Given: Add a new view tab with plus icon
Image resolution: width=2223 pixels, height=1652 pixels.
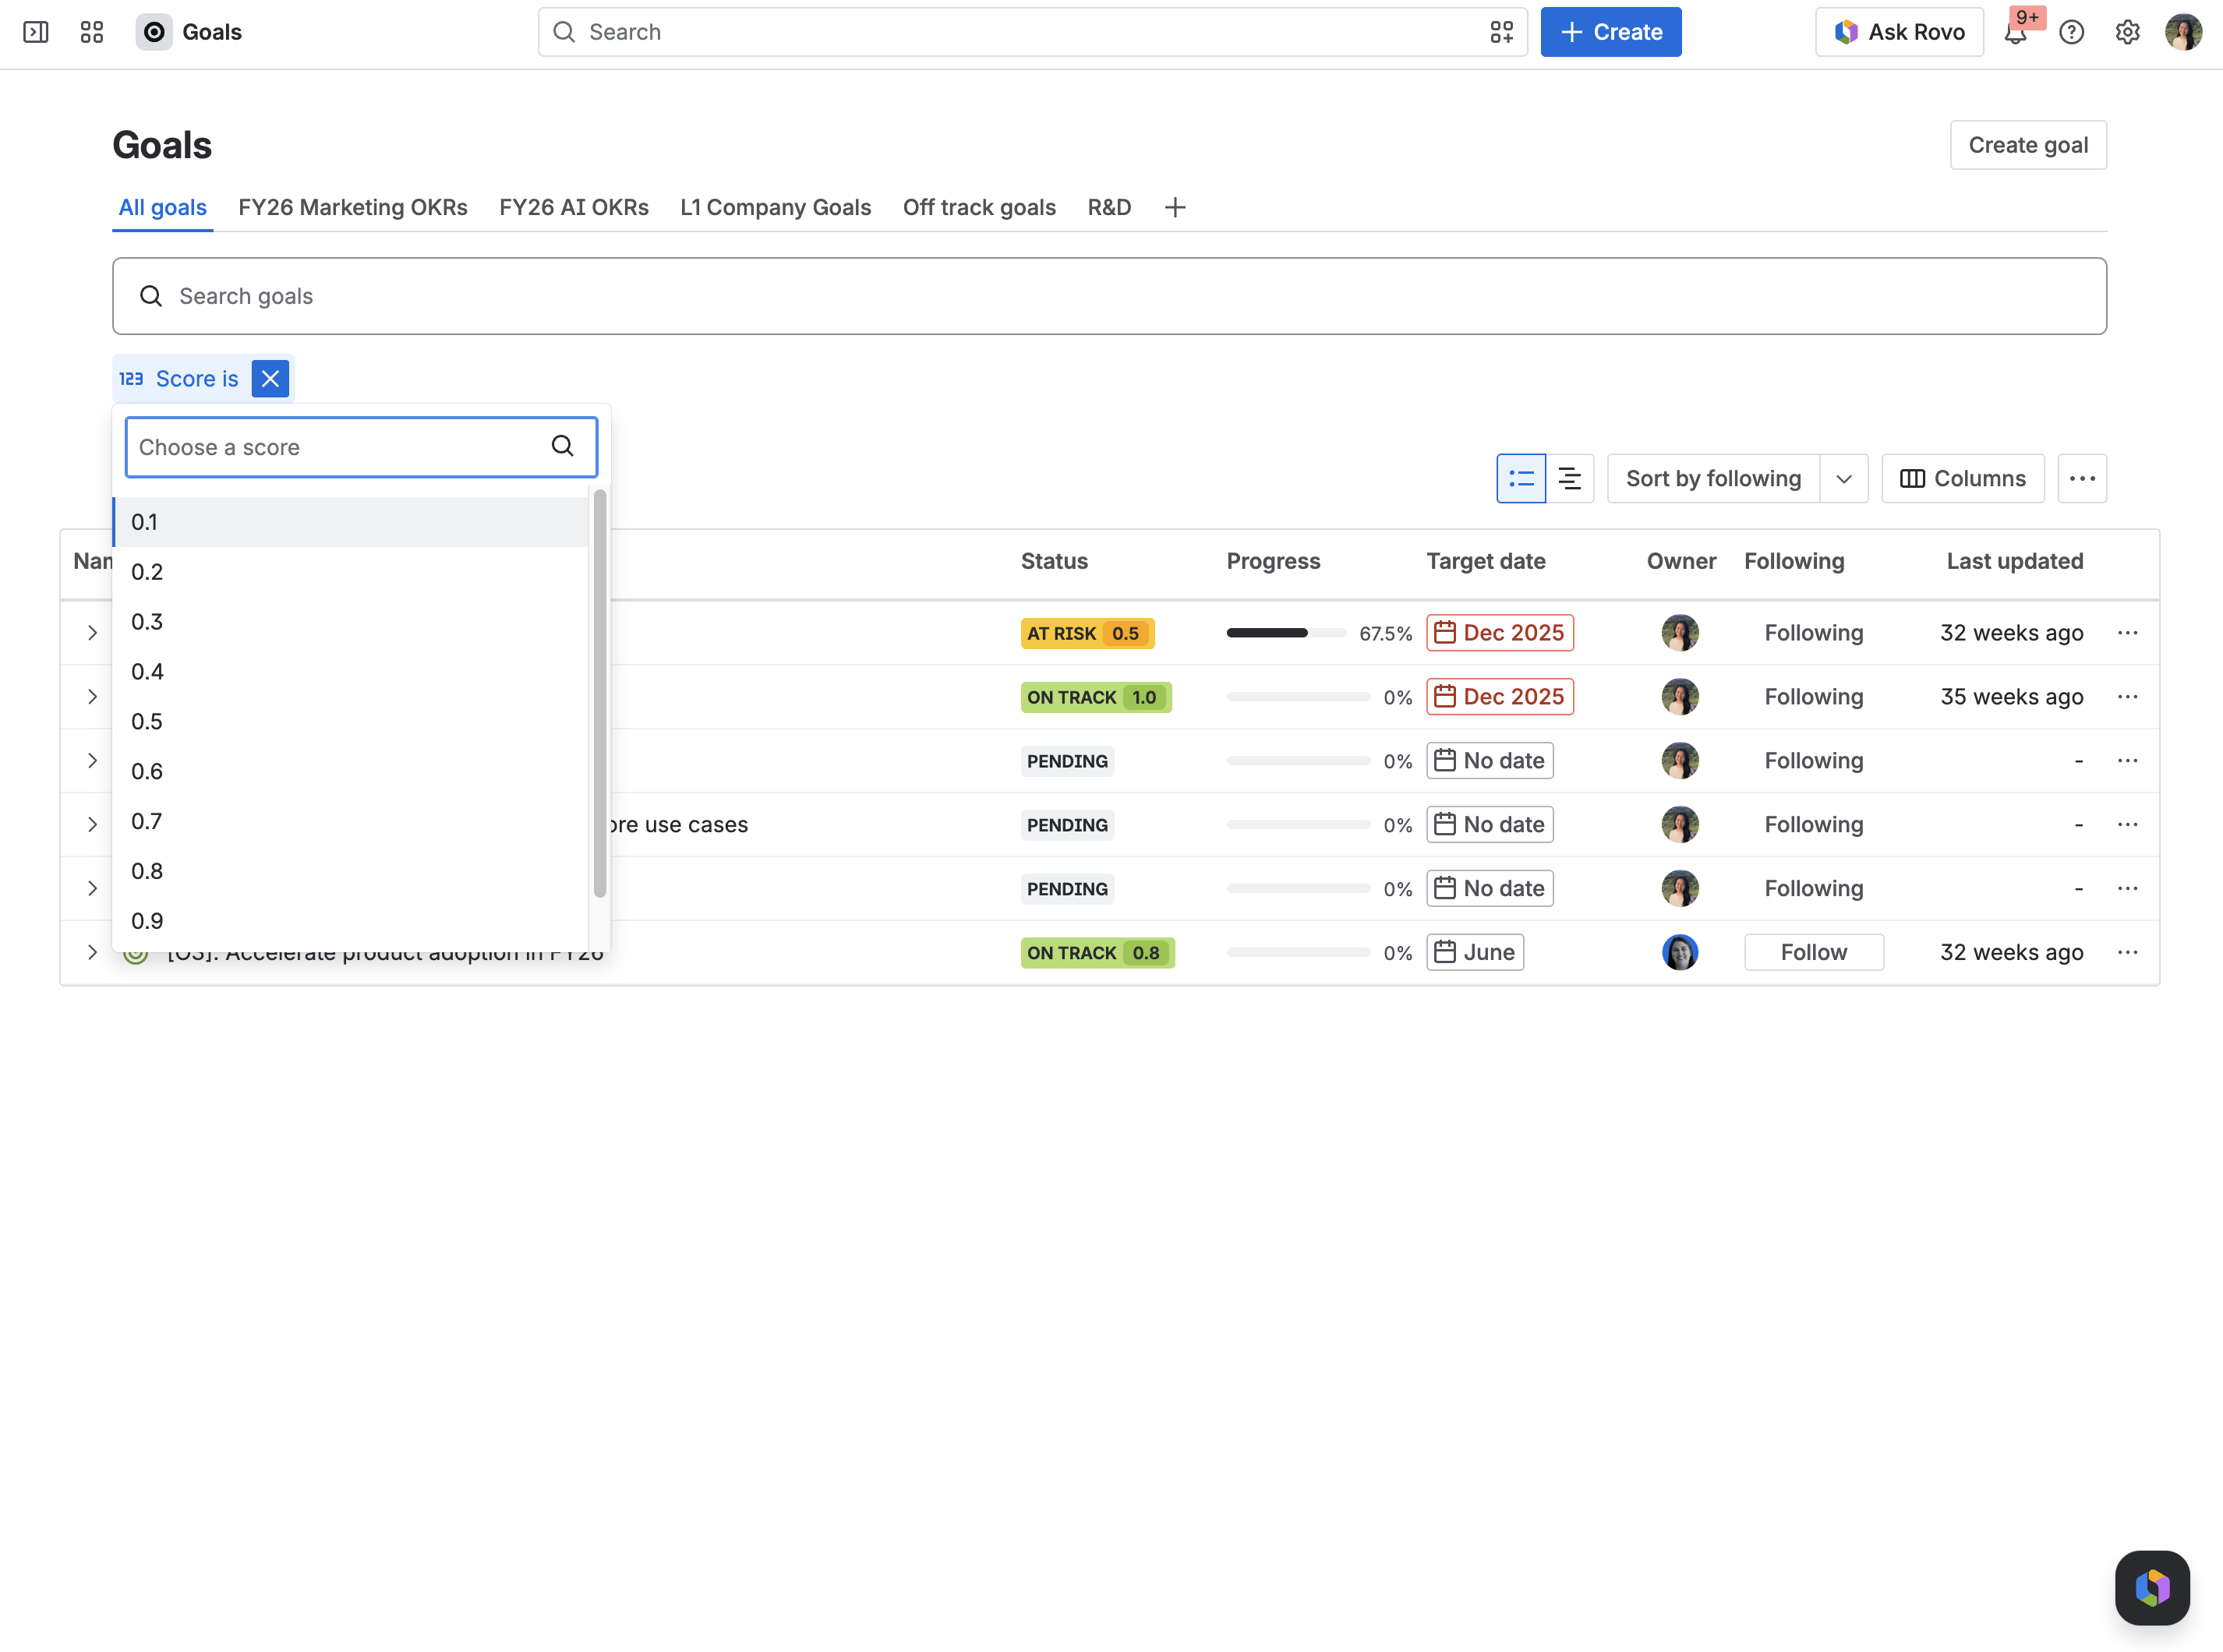Looking at the screenshot, I should click(1175, 207).
